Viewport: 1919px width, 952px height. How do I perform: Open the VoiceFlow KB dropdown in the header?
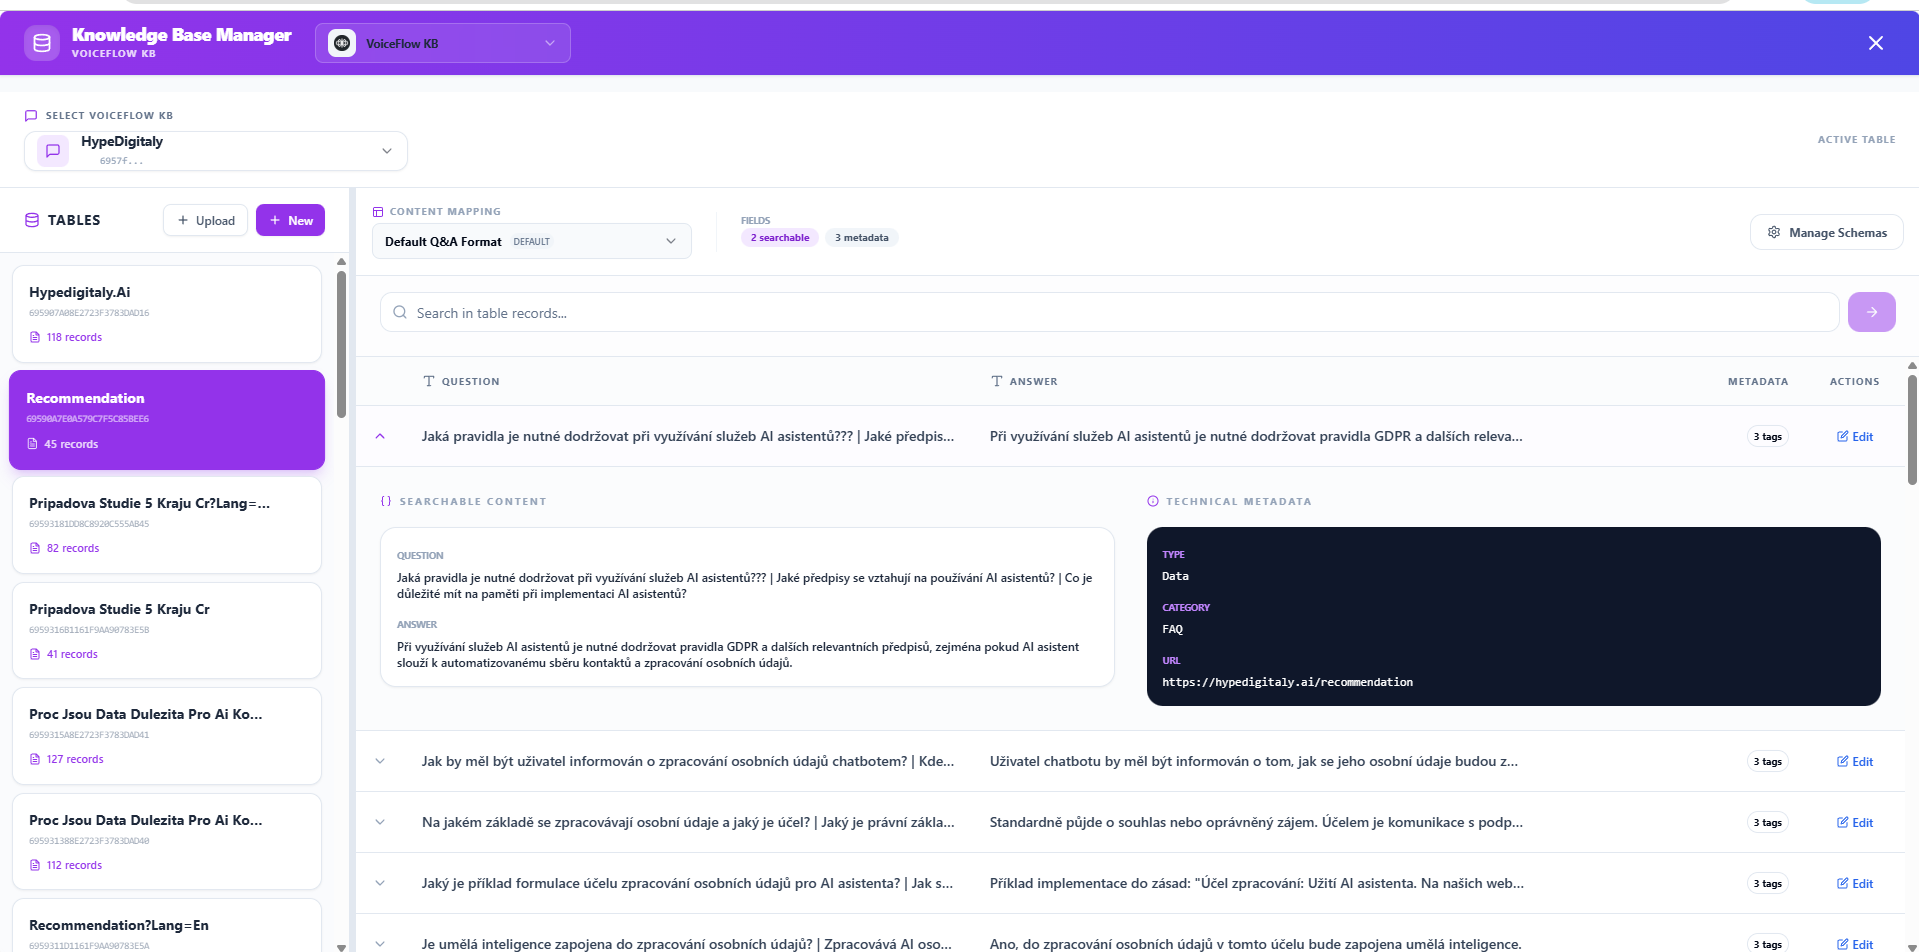[x=442, y=43]
